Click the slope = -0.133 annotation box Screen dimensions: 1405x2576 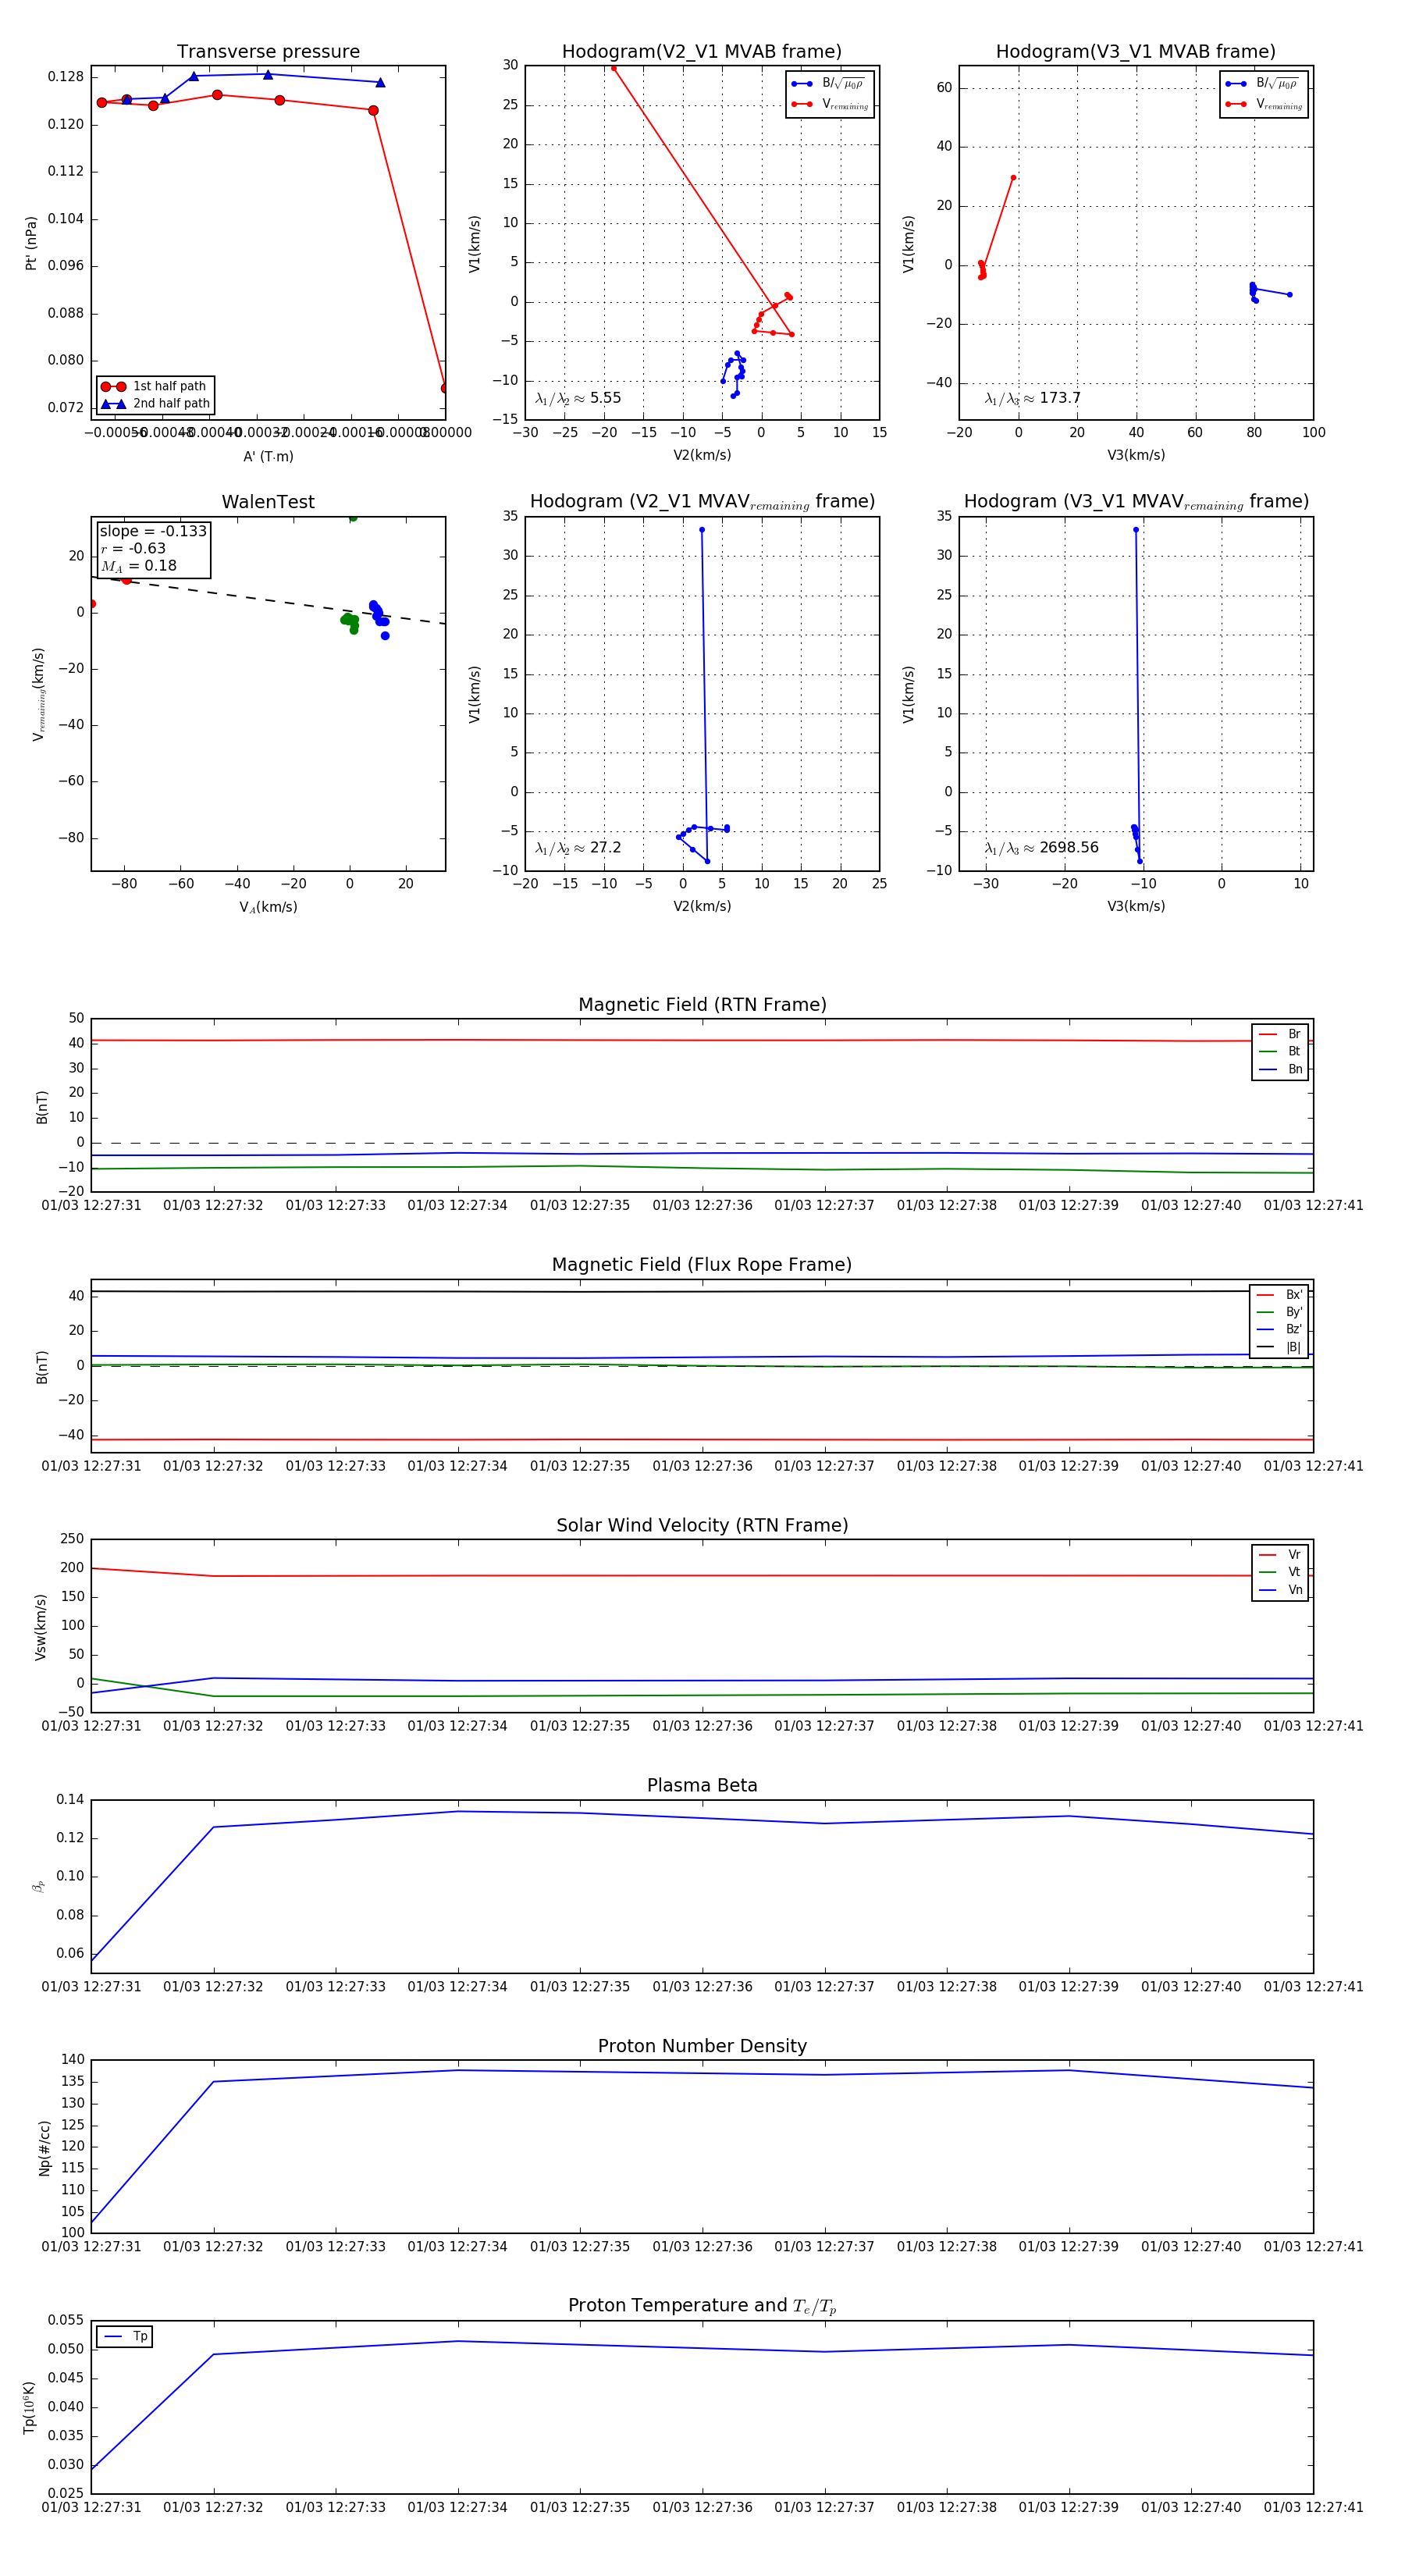[153, 548]
